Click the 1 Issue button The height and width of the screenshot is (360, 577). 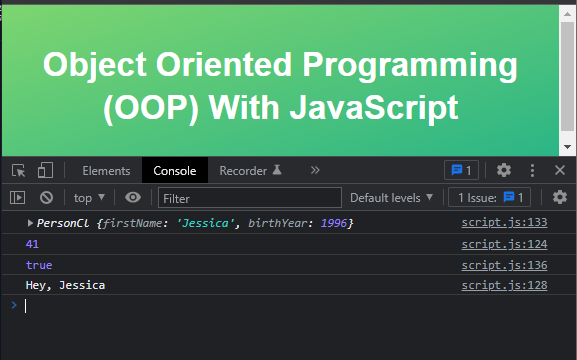click(x=489, y=198)
